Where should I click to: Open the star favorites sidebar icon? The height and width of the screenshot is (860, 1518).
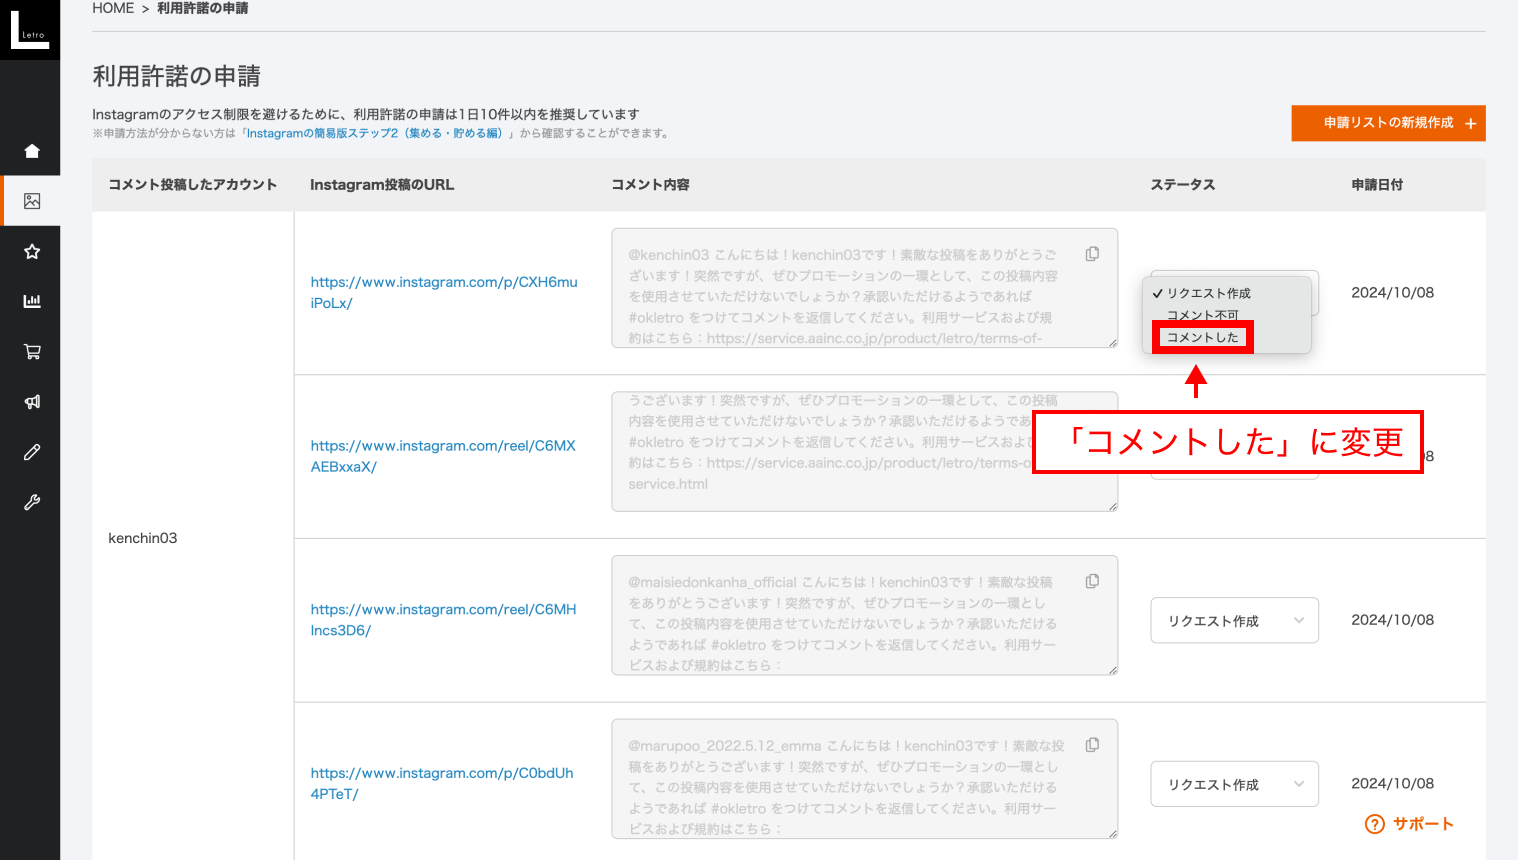coord(32,252)
